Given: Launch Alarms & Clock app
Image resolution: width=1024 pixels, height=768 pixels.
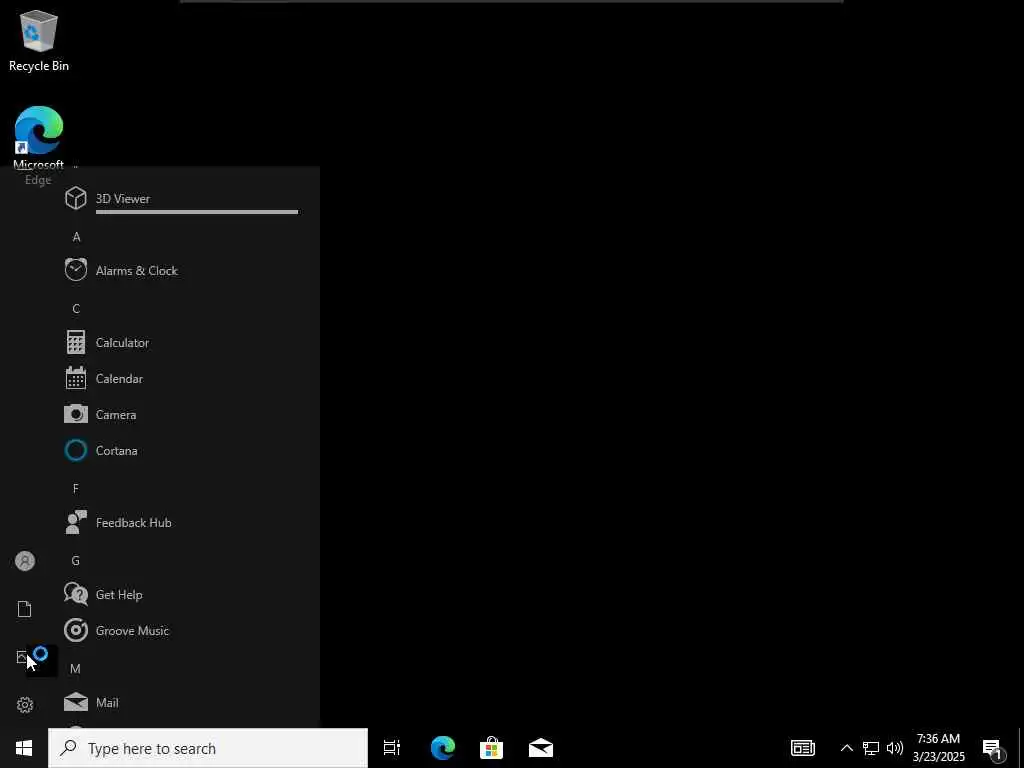Looking at the screenshot, I should click(x=181, y=270).
